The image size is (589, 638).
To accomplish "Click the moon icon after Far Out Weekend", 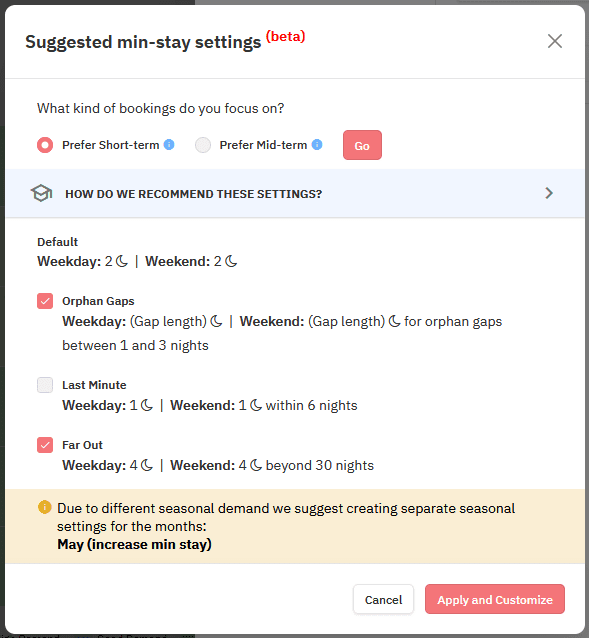I will tap(256, 465).
